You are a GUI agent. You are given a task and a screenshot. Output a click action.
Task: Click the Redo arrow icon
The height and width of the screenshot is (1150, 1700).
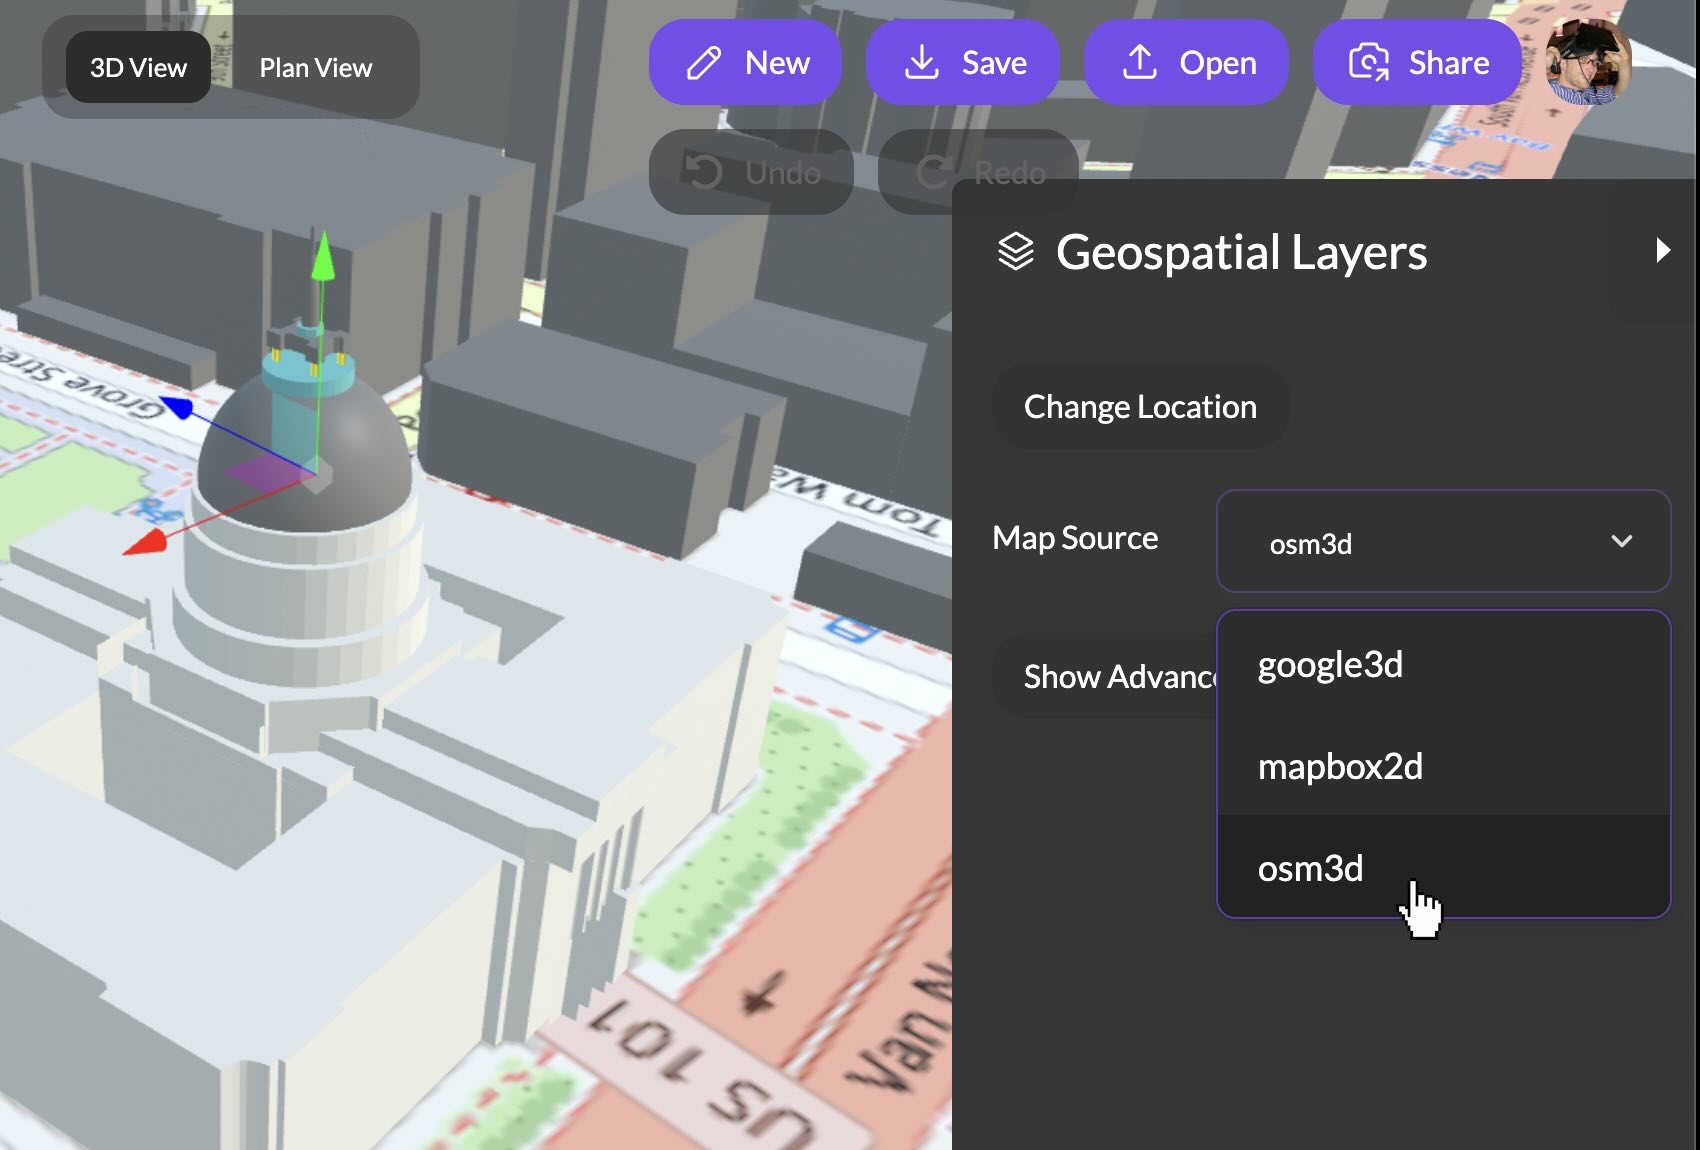pos(932,171)
